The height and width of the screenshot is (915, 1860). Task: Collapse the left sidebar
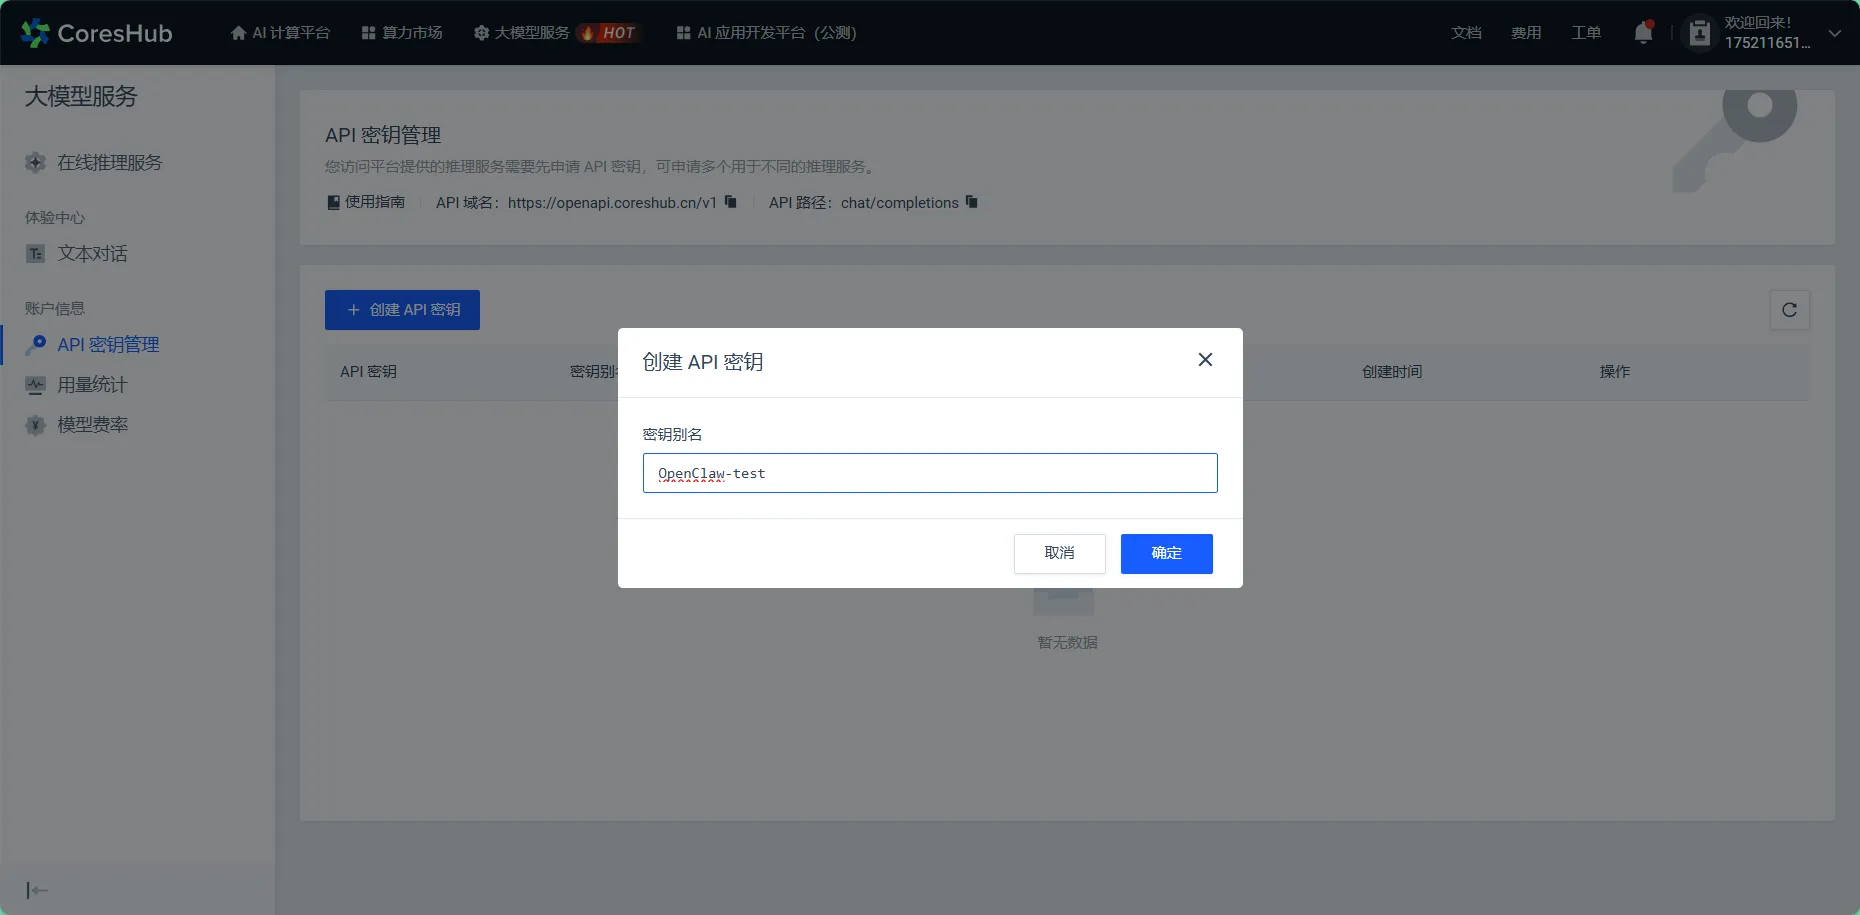[37, 890]
